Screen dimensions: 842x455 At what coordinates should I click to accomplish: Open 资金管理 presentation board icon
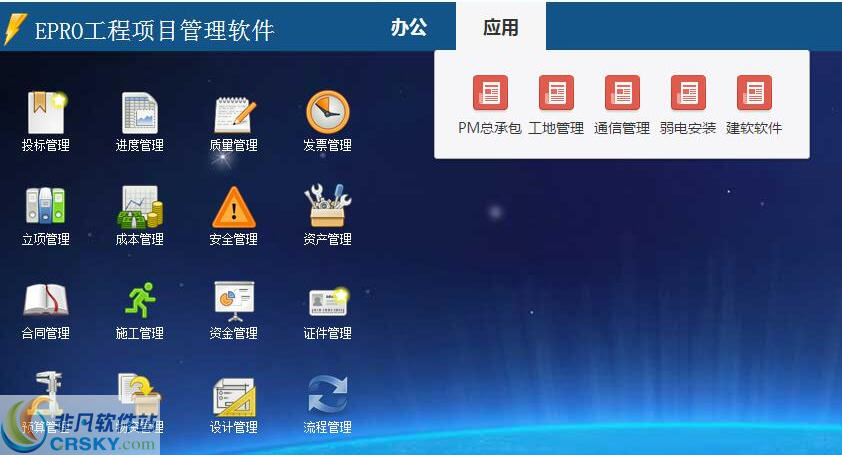tap(234, 301)
